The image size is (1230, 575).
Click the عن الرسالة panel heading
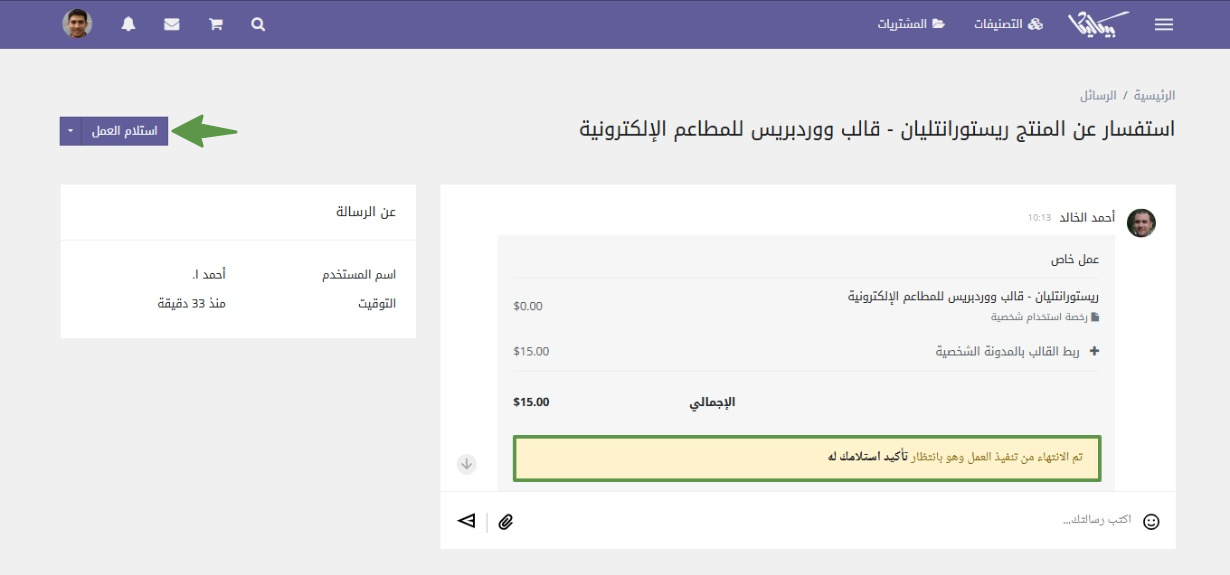366,212
